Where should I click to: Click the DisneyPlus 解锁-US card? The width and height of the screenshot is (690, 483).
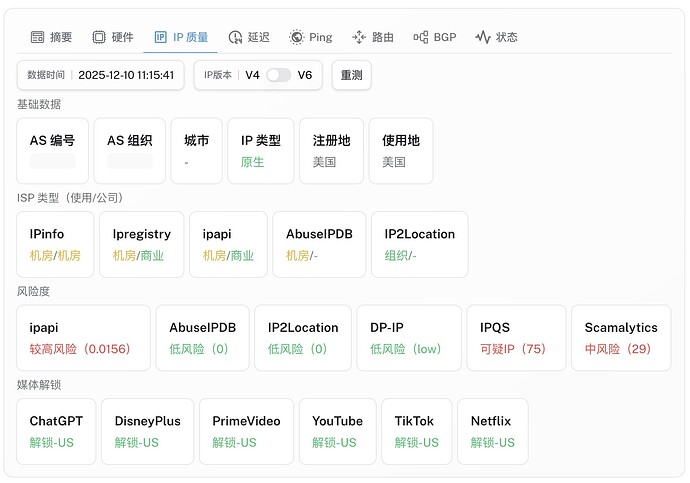[x=147, y=432]
